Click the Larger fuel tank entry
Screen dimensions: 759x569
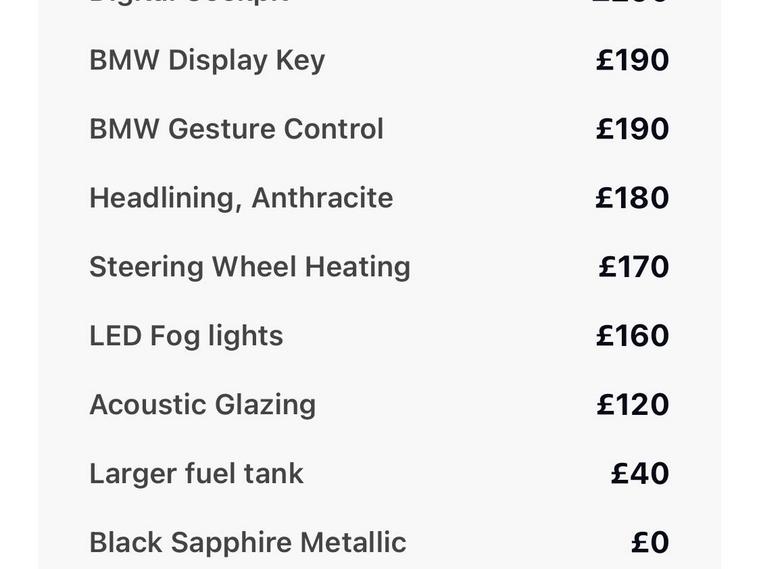(196, 474)
